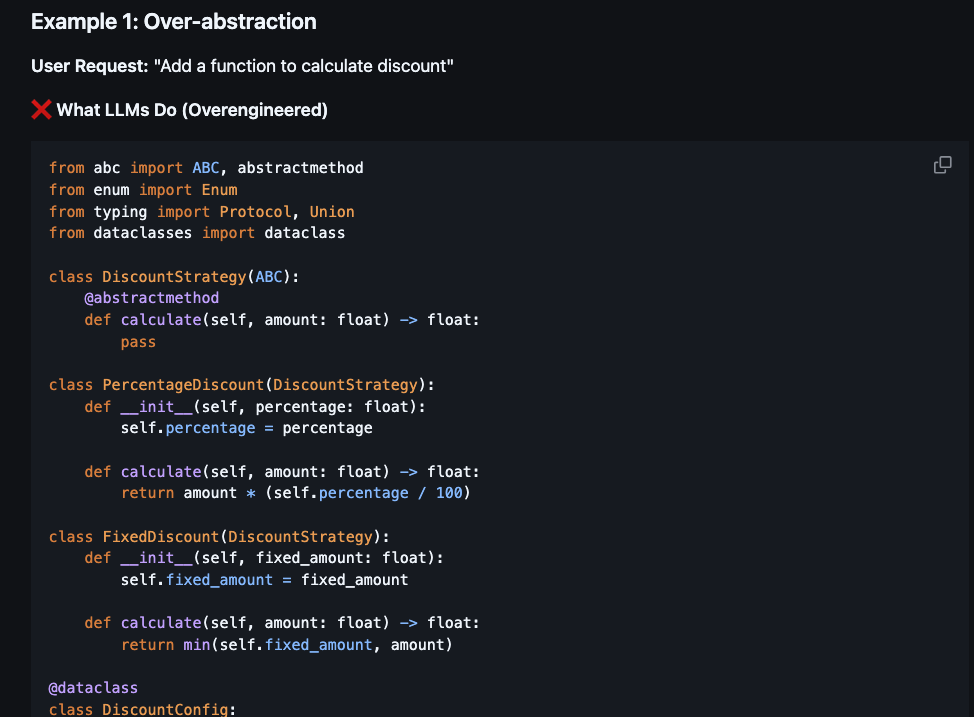
Task: Click the line 'from enum import Enum'
Action: 143,190
